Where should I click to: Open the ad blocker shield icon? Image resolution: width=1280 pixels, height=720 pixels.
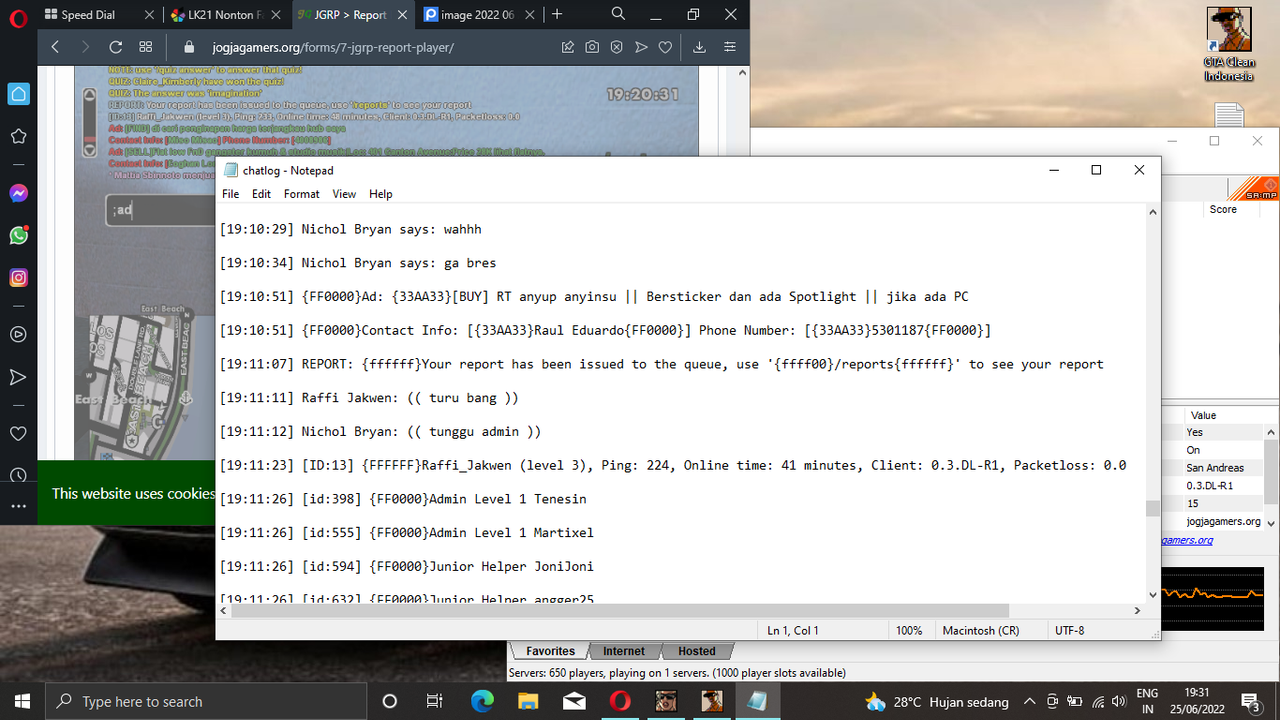[x=617, y=47]
